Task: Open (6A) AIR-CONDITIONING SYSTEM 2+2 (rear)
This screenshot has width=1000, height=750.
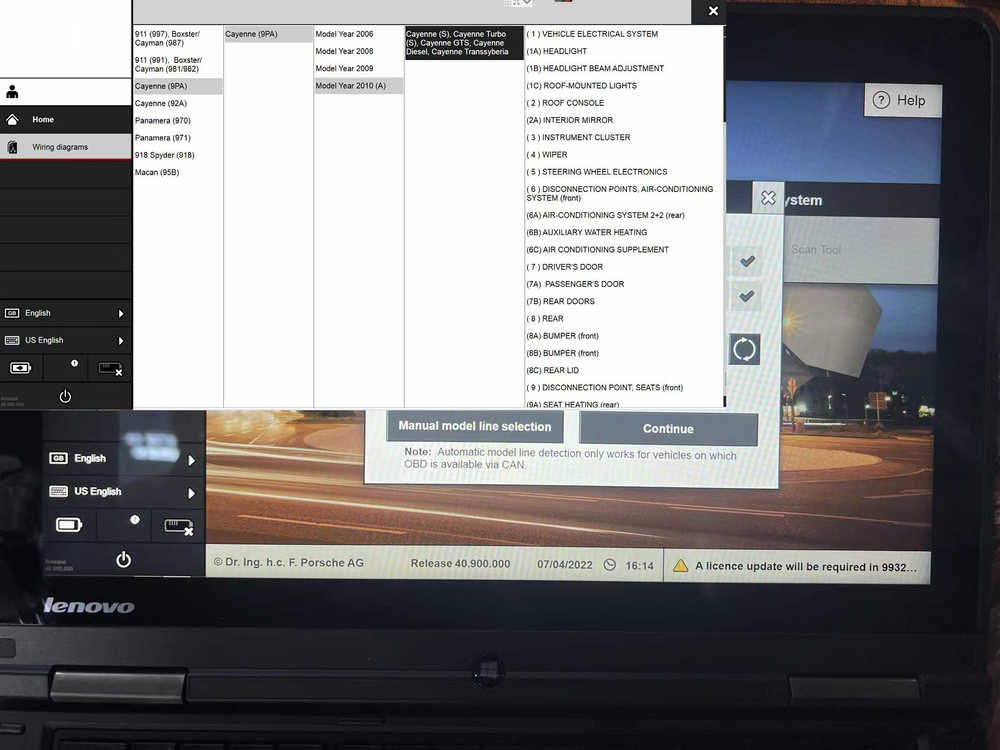Action: point(605,216)
